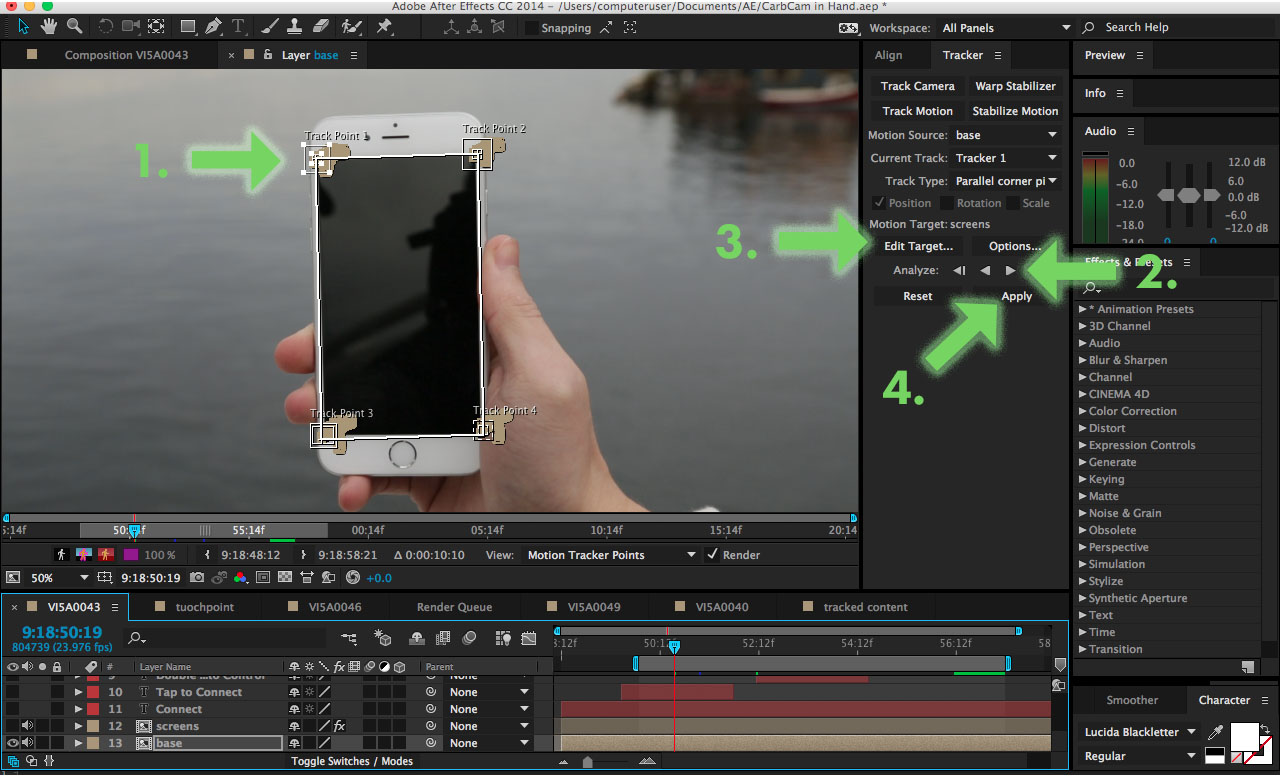Select the Pen tool
The height and width of the screenshot is (777, 1280).
[x=213, y=27]
